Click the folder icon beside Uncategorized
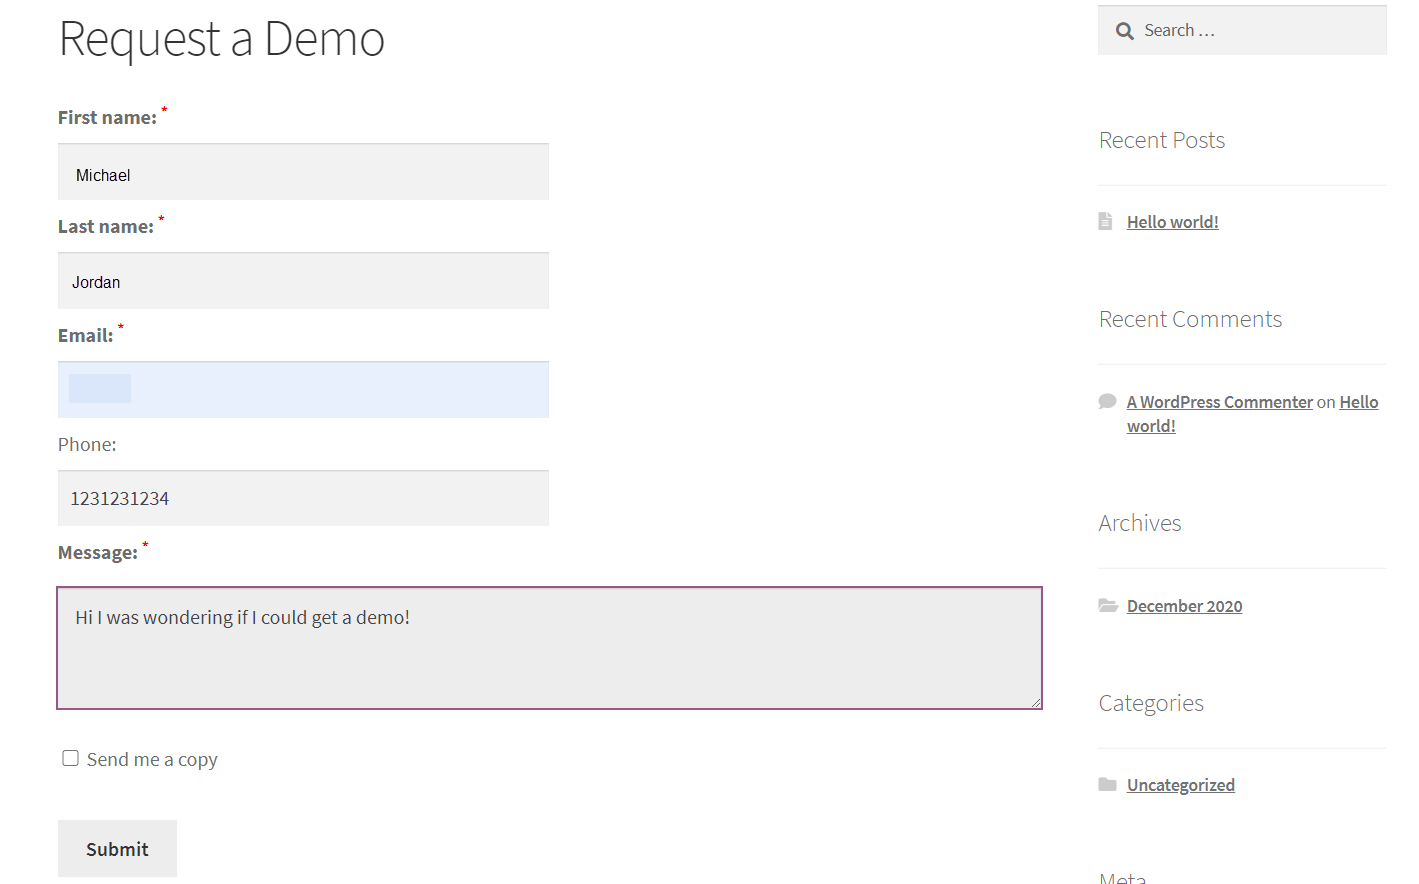Screen dimensions: 1419x884 click(1107, 785)
